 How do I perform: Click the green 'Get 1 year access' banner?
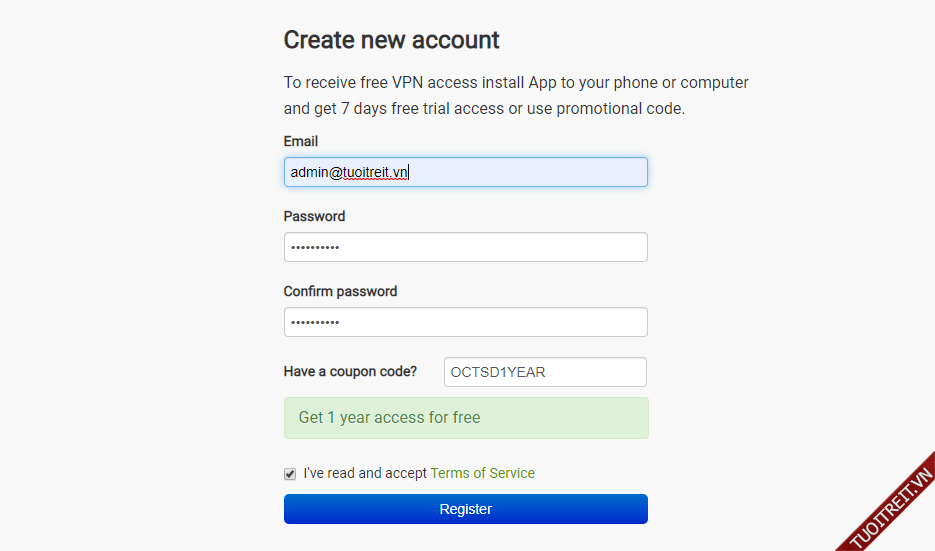click(465, 418)
